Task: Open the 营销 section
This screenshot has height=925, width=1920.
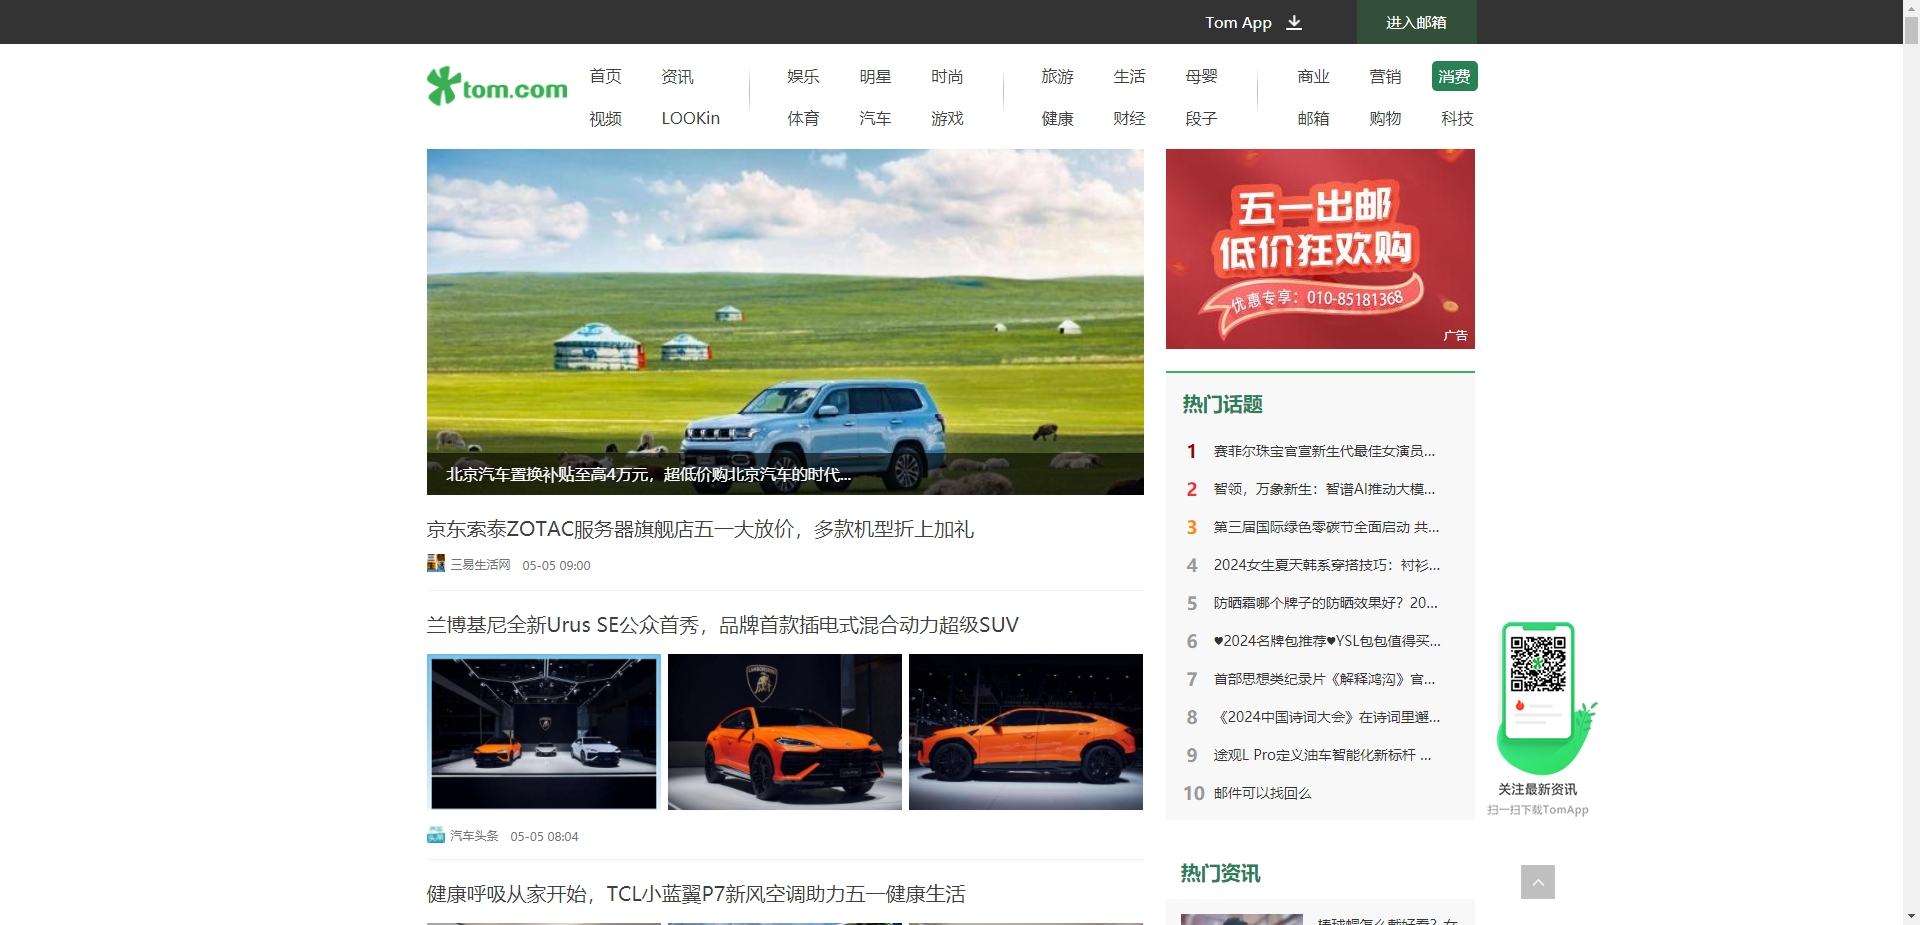Action: 1385,76
